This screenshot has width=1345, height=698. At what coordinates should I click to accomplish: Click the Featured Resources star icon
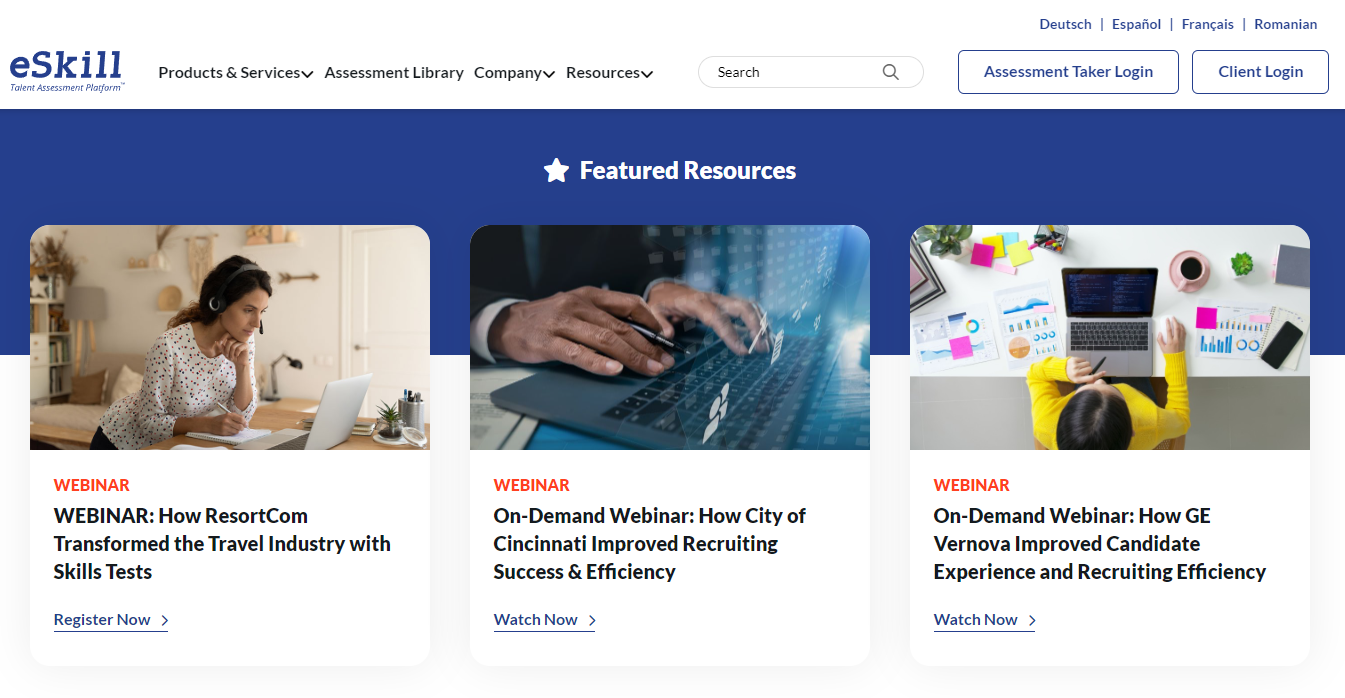click(556, 171)
